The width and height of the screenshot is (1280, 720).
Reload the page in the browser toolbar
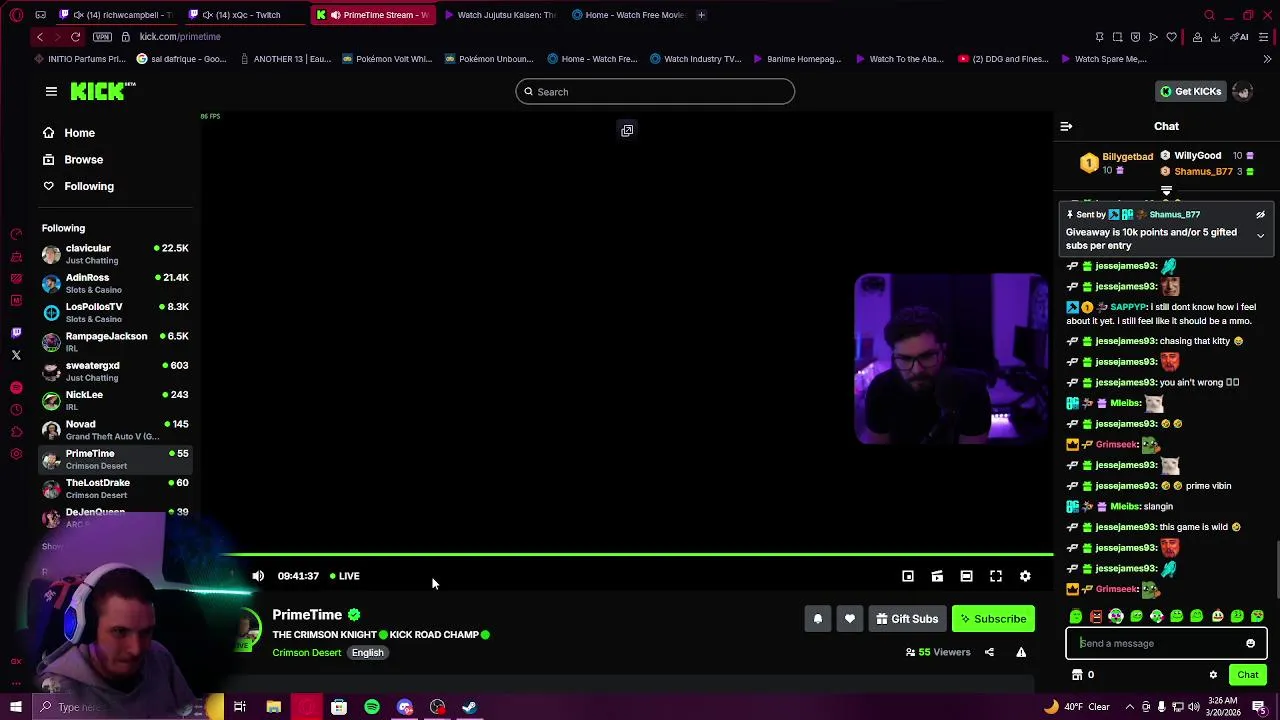[75, 37]
